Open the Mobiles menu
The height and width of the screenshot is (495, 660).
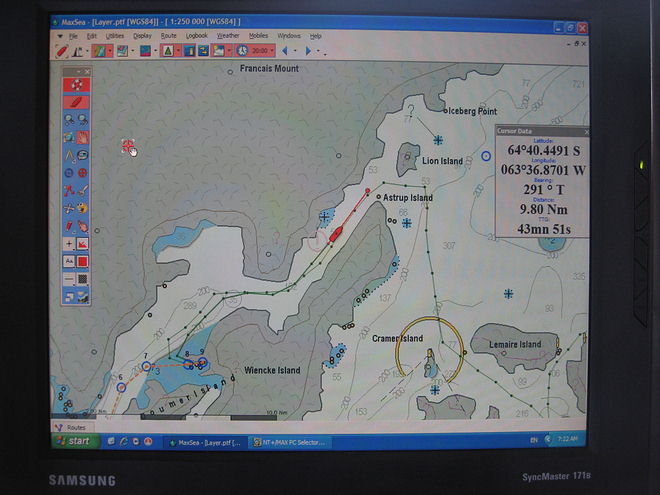(258, 36)
